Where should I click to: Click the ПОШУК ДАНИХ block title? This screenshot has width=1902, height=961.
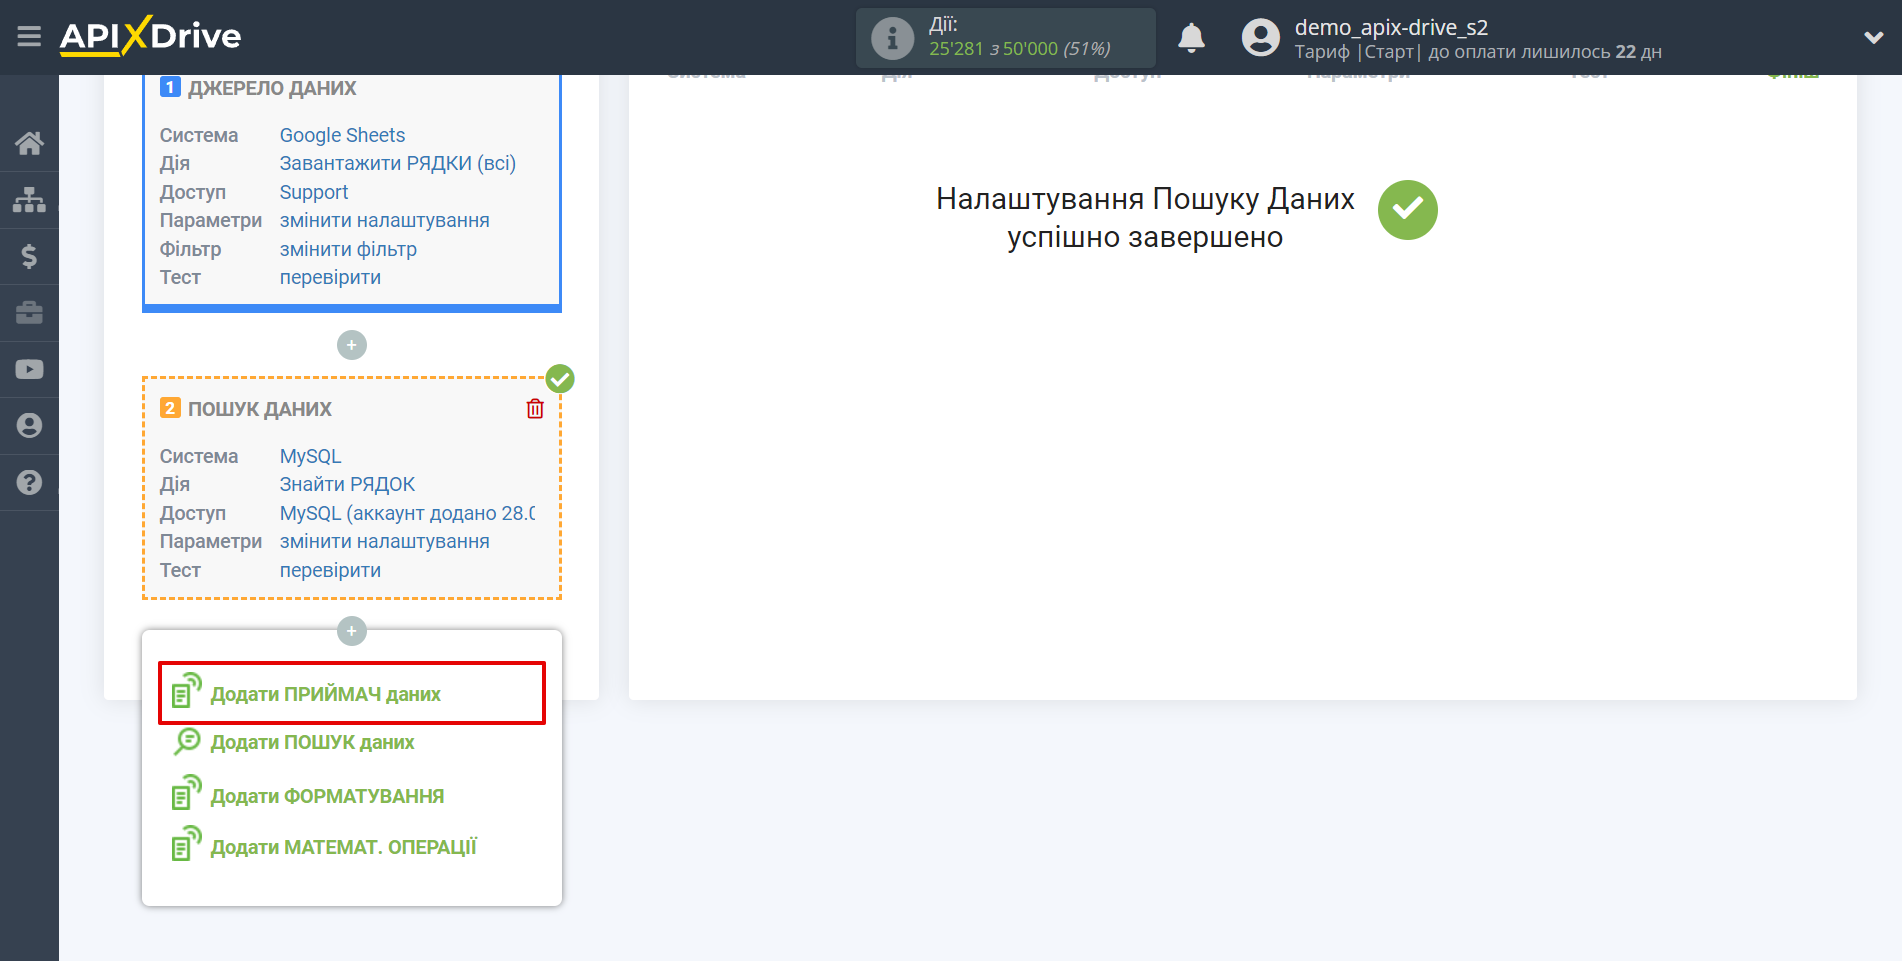click(x=259, y=409)
